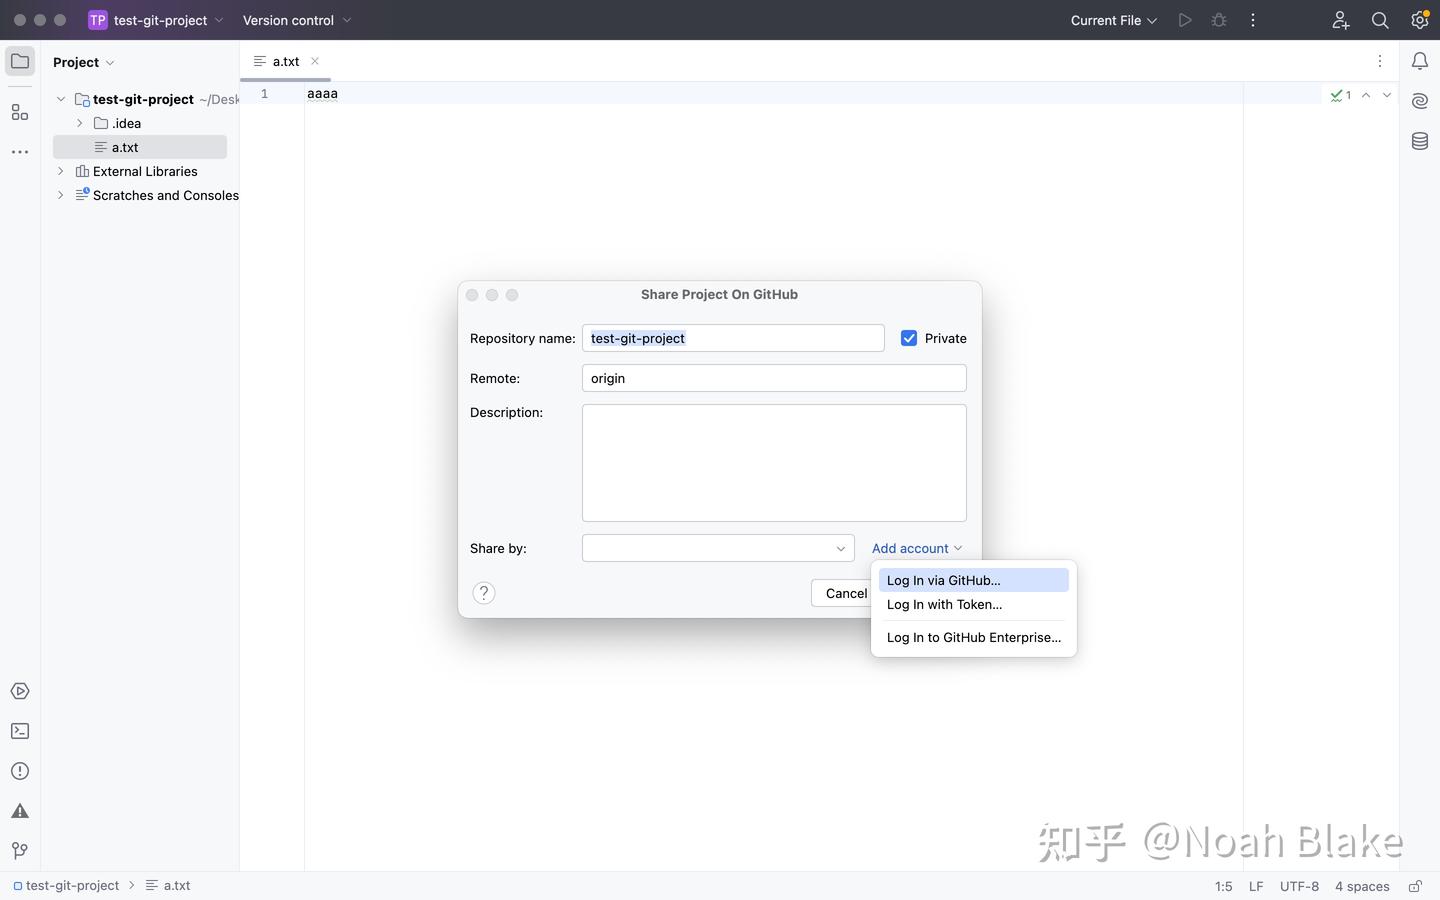Open the AI Assistant spiral icon
1440x900 pixels.
coord(1420,101)
